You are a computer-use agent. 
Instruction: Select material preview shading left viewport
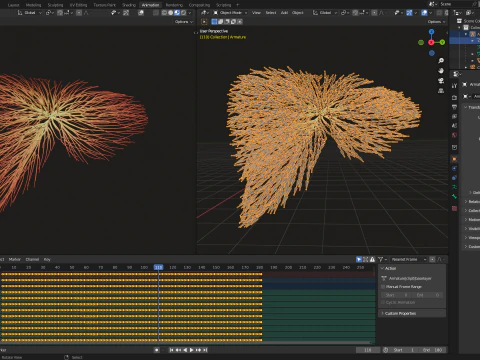pos(177,13)
